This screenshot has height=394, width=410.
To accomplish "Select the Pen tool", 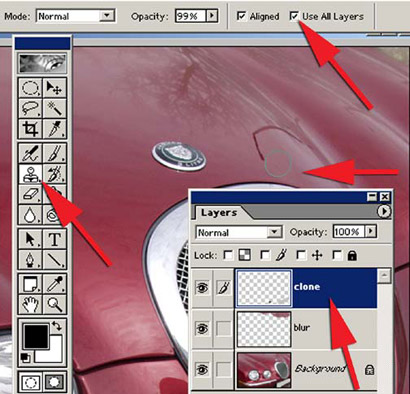I will pyautogui.click(x=30, y=259).
